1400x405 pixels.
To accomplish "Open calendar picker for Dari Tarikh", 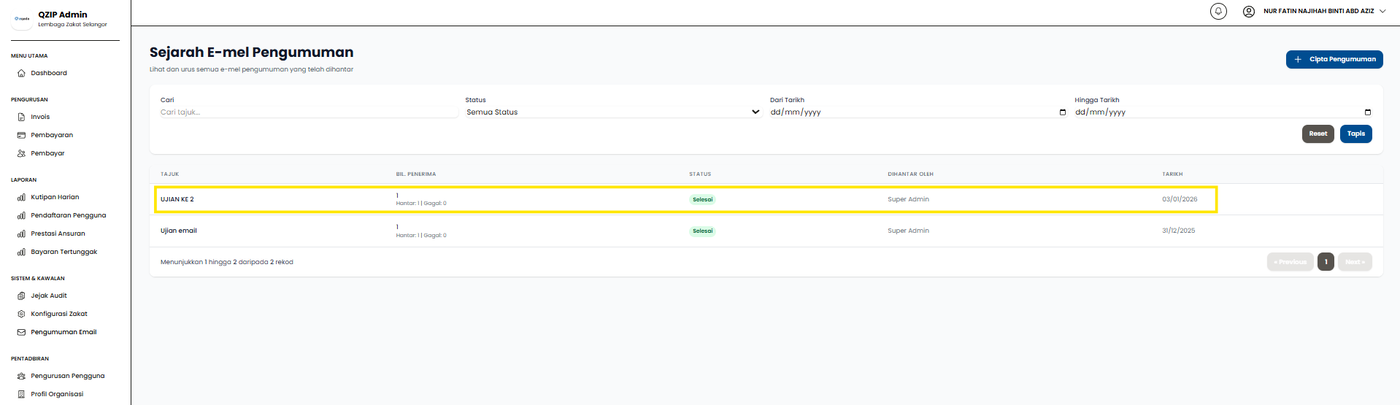I will point(1062,112).
